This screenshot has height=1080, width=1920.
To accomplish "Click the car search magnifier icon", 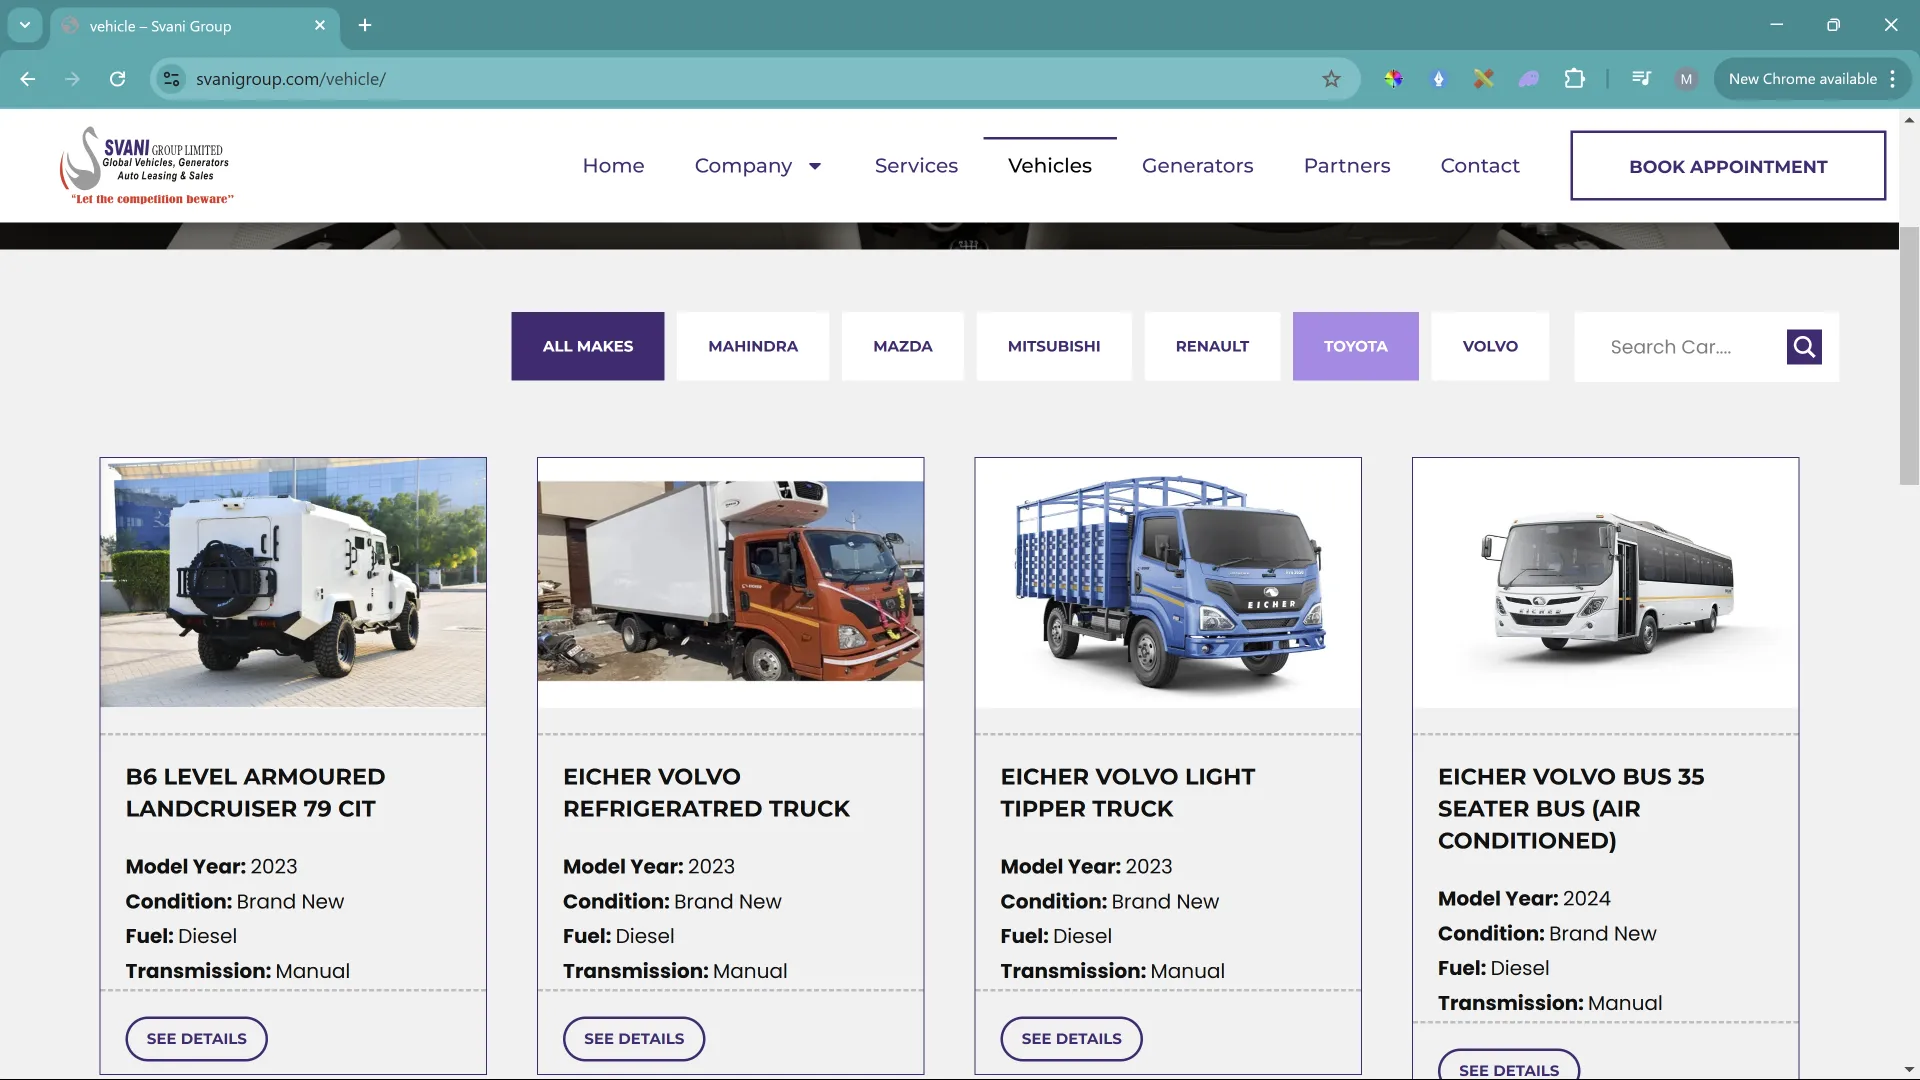I will click(x=1804, y=347).
